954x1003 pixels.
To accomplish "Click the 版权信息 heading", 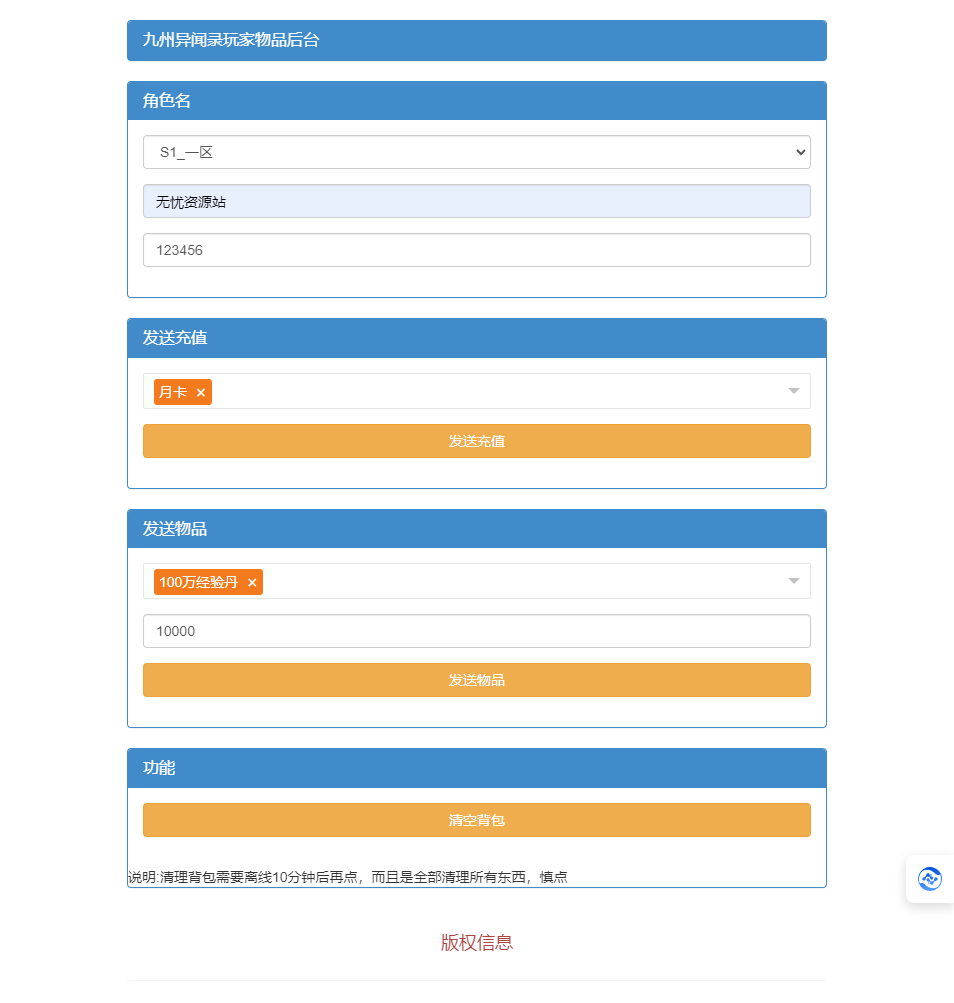I will (477, 942).
